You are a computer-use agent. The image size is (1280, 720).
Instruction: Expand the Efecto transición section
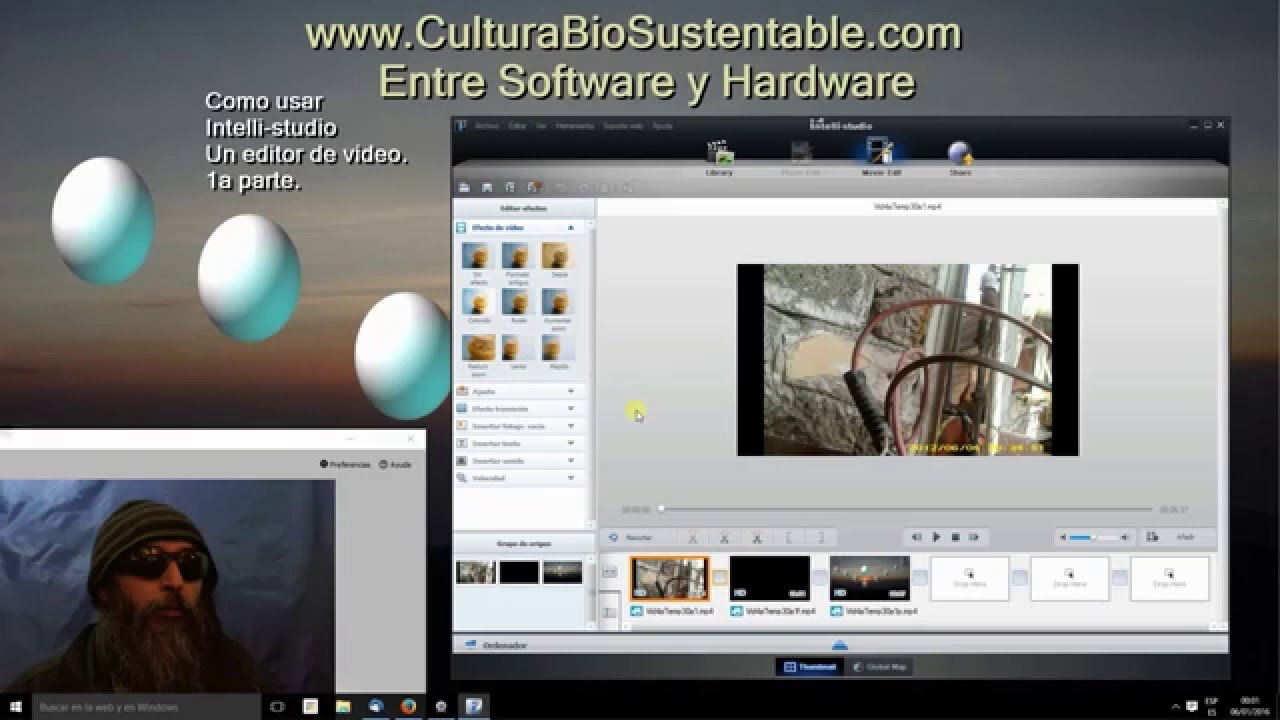pos(570,408)
